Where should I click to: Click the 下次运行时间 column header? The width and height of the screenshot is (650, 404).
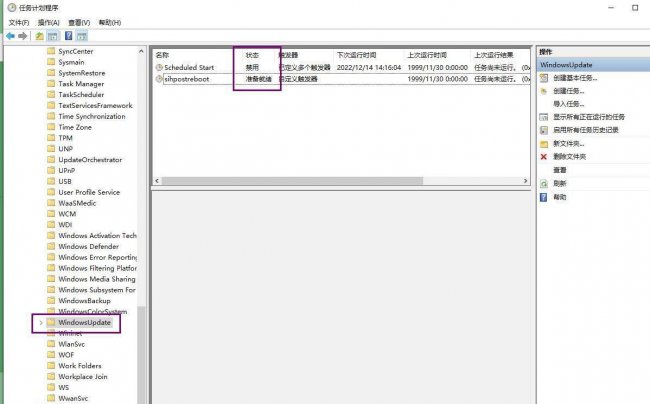[357, 55]
